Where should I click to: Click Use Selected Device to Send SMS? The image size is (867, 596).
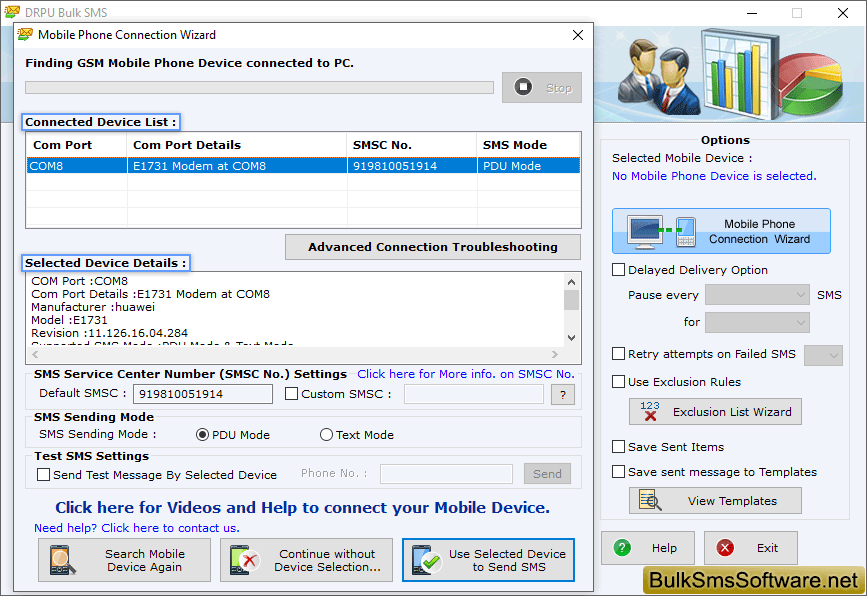[488, 560]
